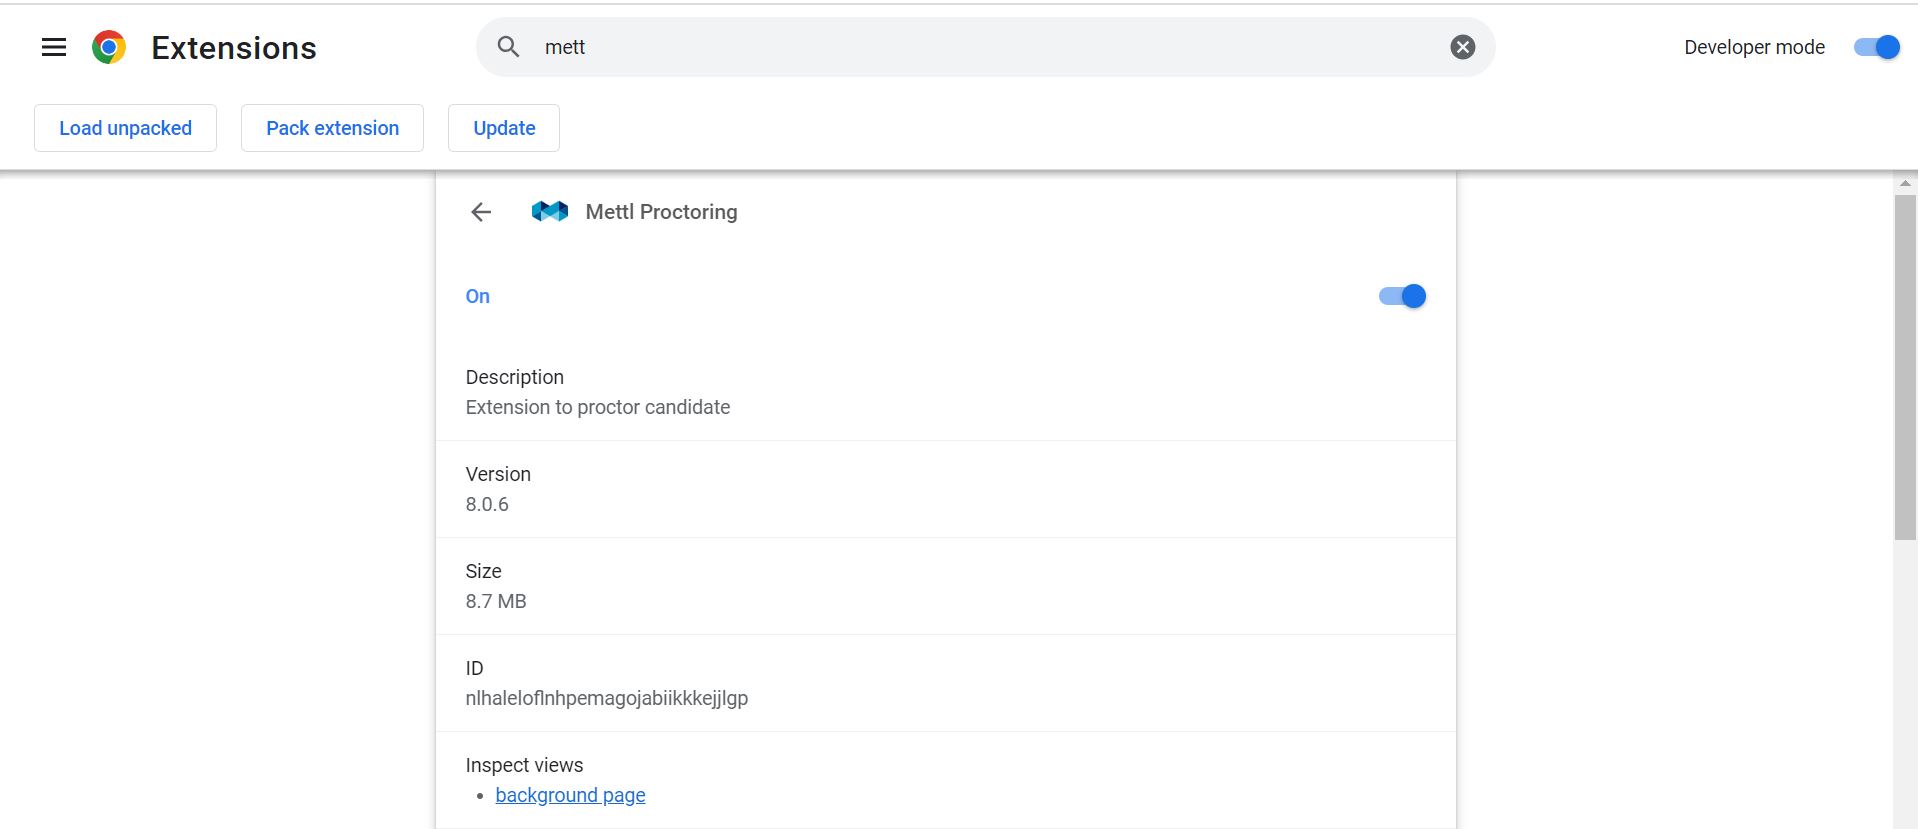Click the scrollbar up arrow
The image size is (1918, 829).
point(1905,183)
